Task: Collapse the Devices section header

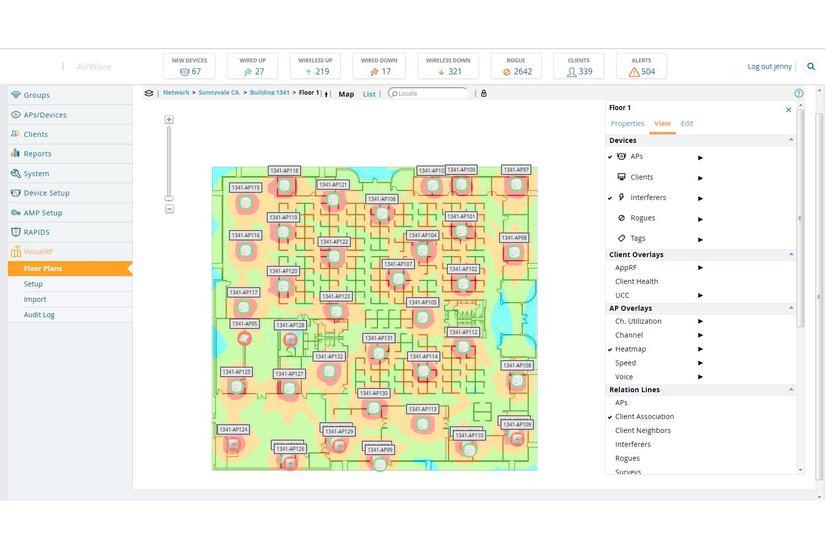Action: tap(792, 140)
